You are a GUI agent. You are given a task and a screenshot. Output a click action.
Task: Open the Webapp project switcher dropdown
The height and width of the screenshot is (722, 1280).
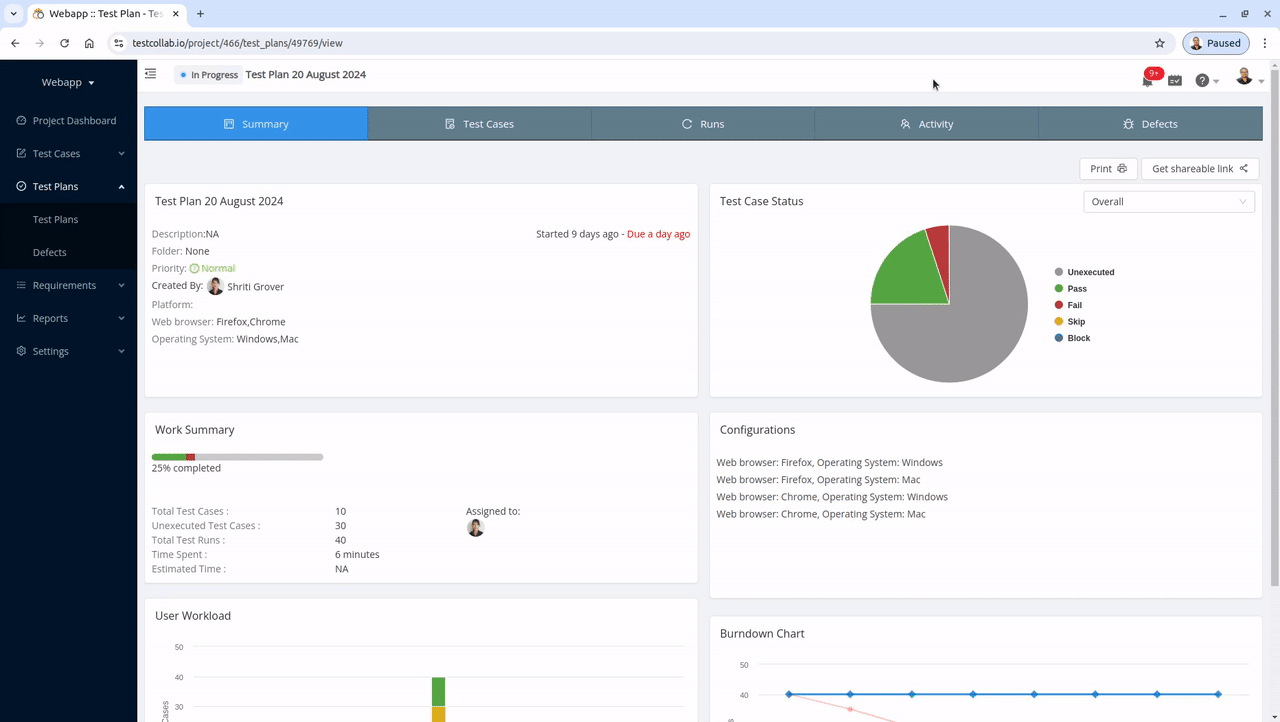(68, 82)
